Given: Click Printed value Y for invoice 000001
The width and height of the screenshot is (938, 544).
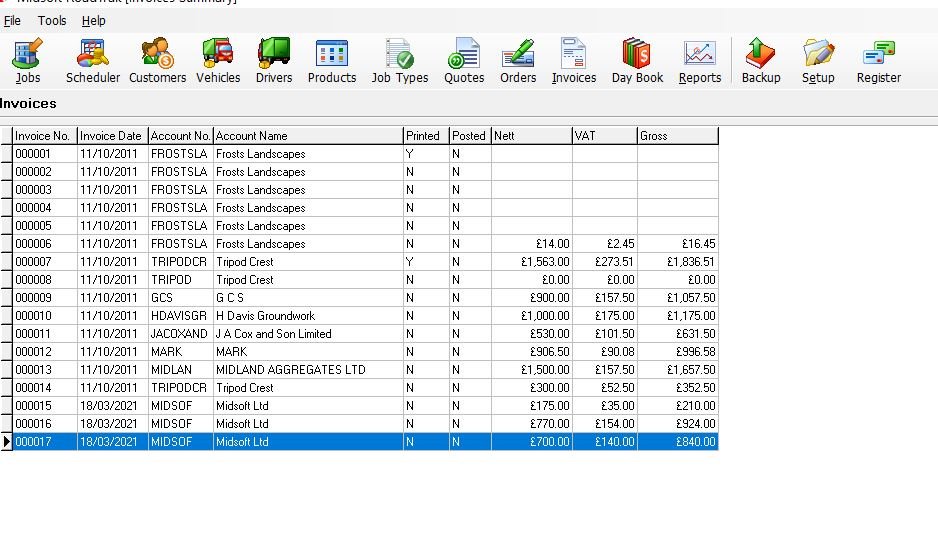Looking at the screenshot, I should (427, 154).
